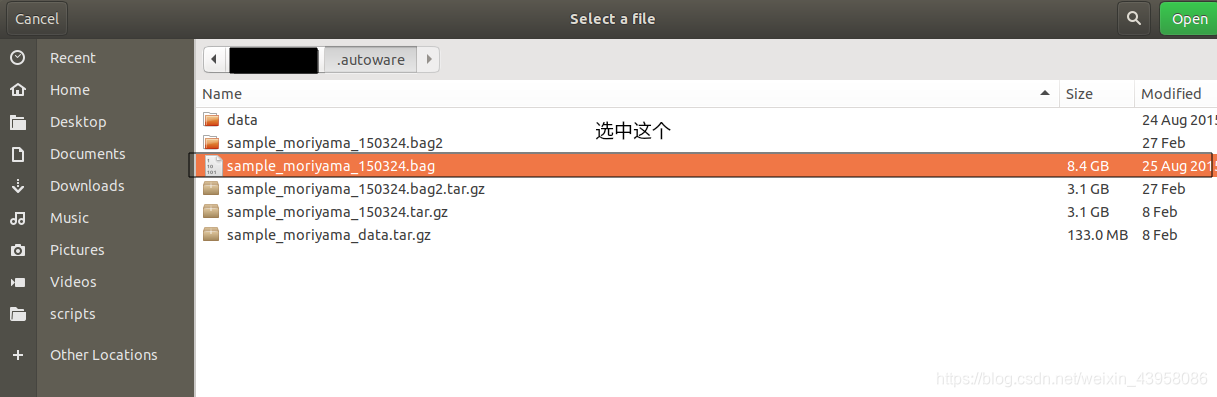Click the Home house icon

(x=17, y=90)
